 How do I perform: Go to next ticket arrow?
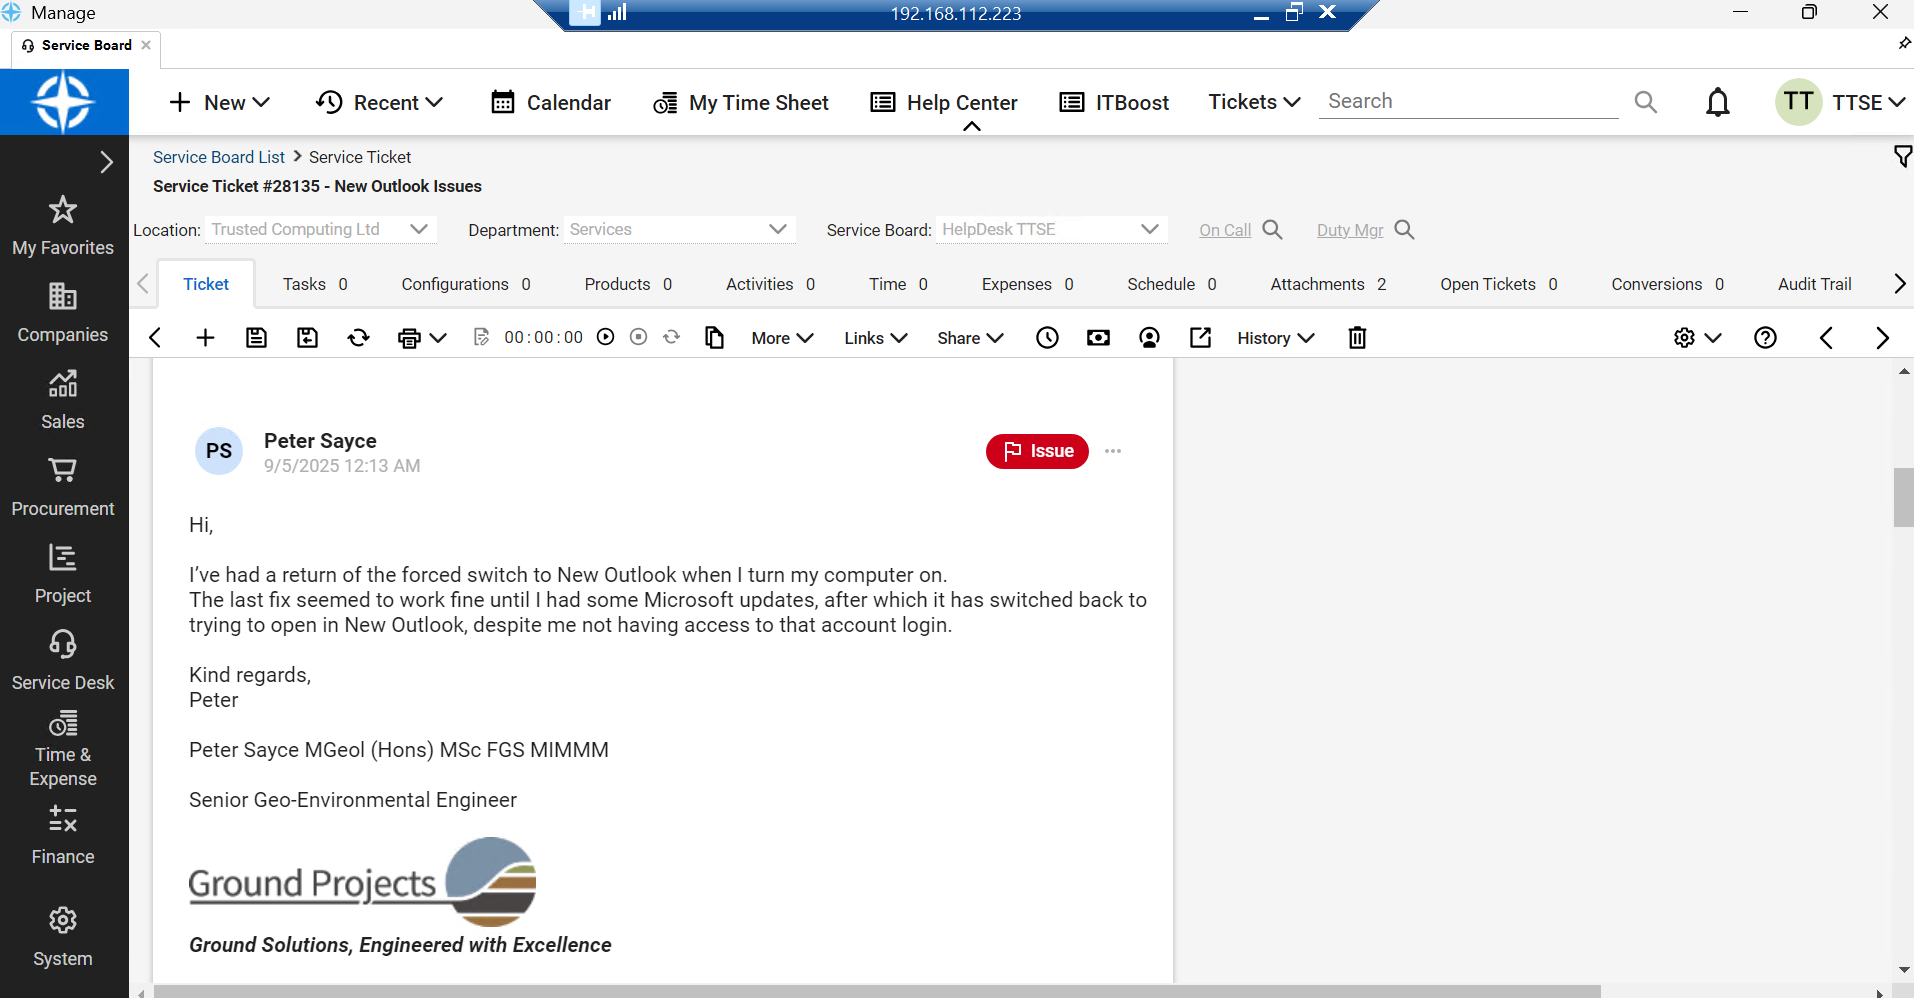click(x=1882, y=338)
